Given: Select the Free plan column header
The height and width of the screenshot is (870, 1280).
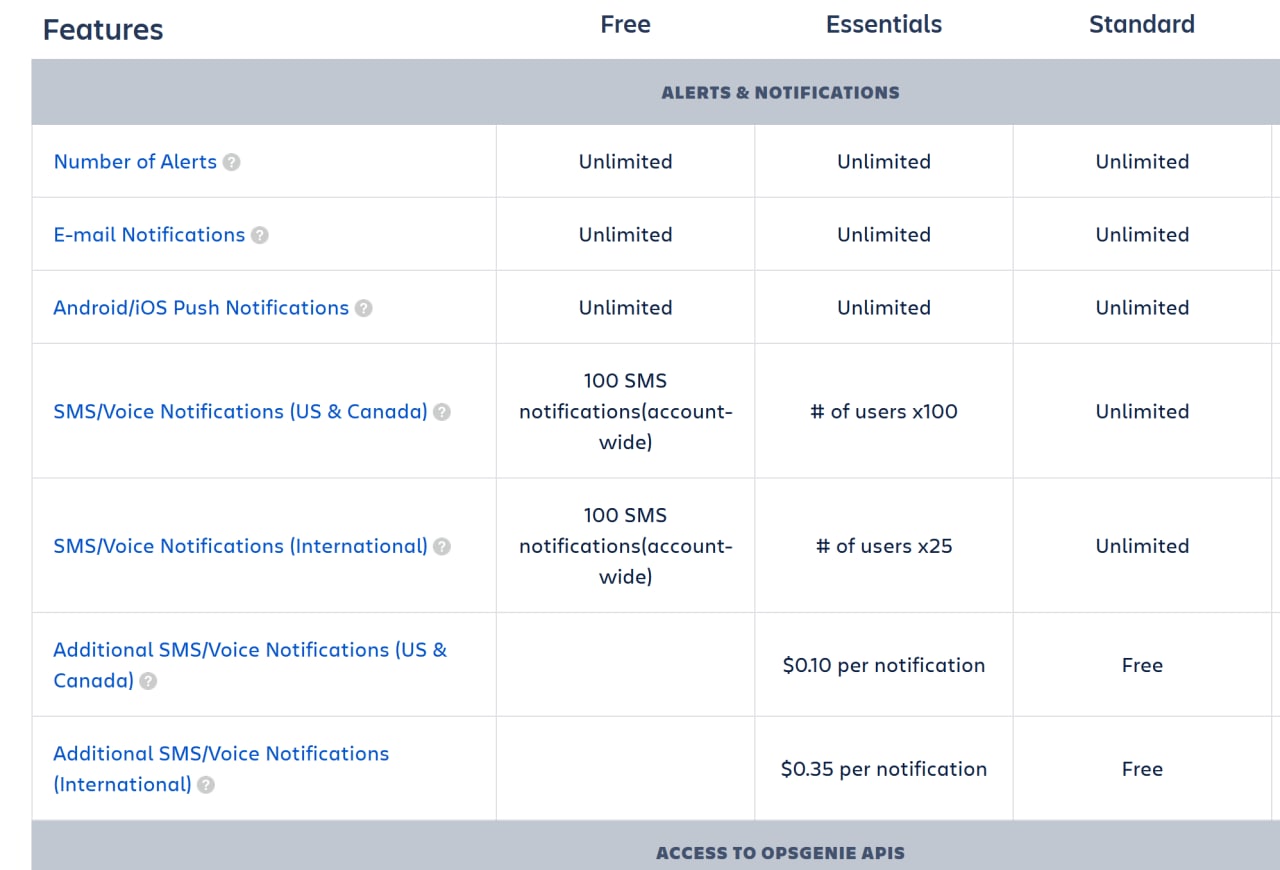Looking at the screenshot, I should [625, 25].
